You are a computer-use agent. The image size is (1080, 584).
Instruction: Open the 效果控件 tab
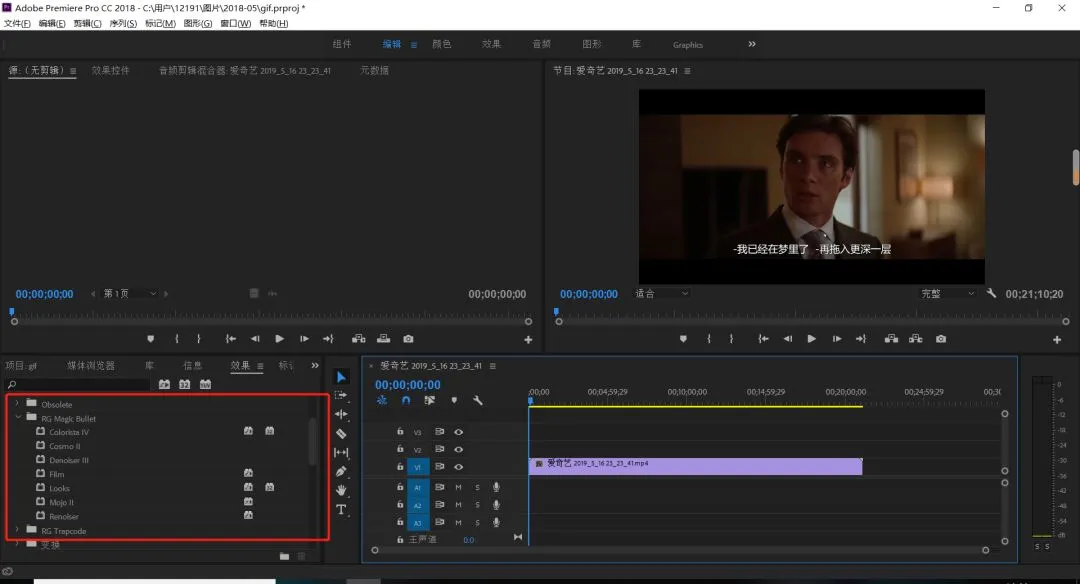[x=110, y=70]
